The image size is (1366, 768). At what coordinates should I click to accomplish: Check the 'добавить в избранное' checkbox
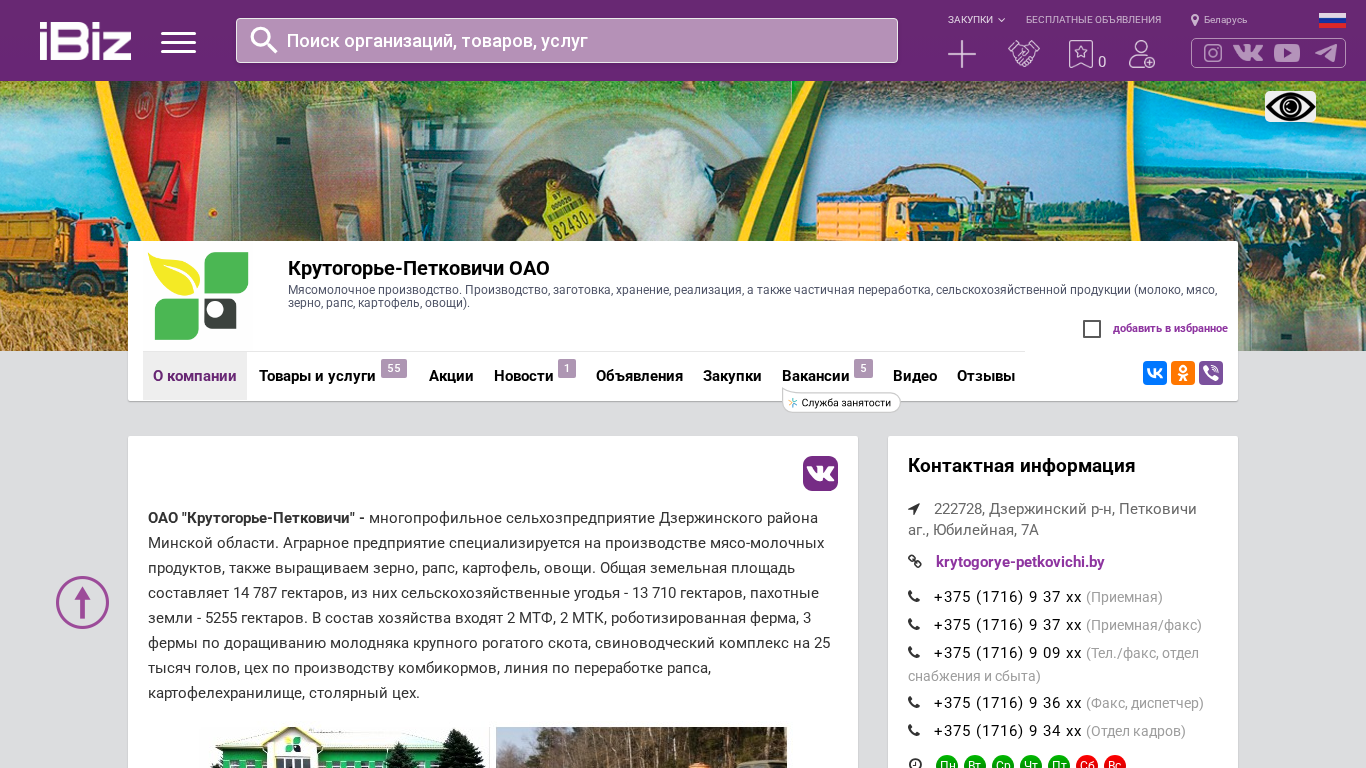click(x=1092, y=329)
